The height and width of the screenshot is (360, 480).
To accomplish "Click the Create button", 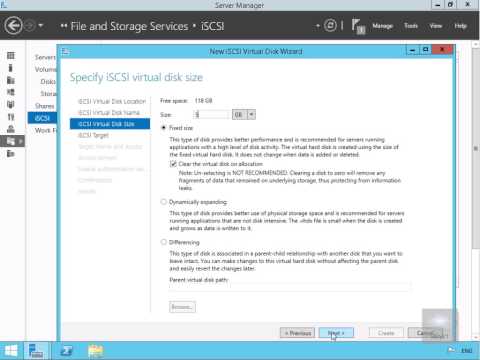I will (386, 333).
